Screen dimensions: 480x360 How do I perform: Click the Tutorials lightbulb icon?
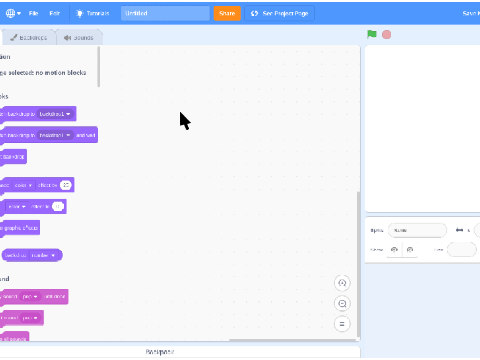pos(80,13)
